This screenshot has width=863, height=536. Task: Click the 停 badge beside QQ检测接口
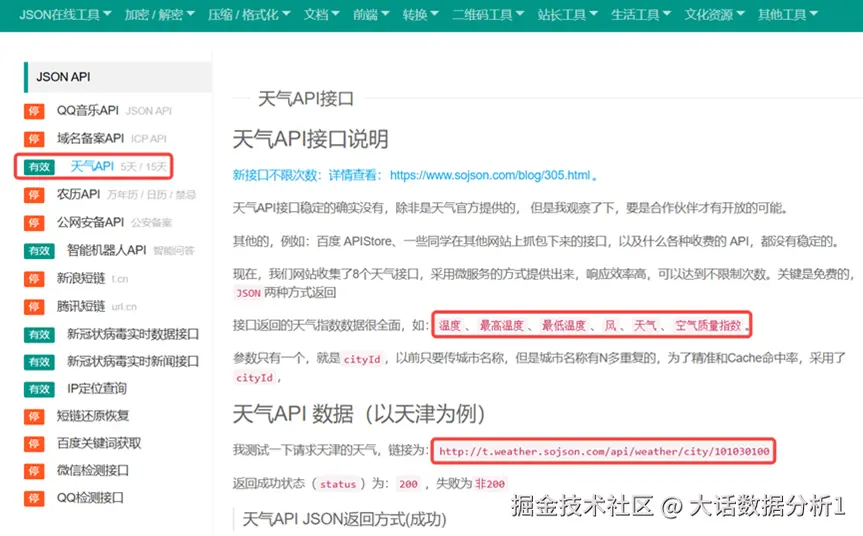[x=34, y=499]
